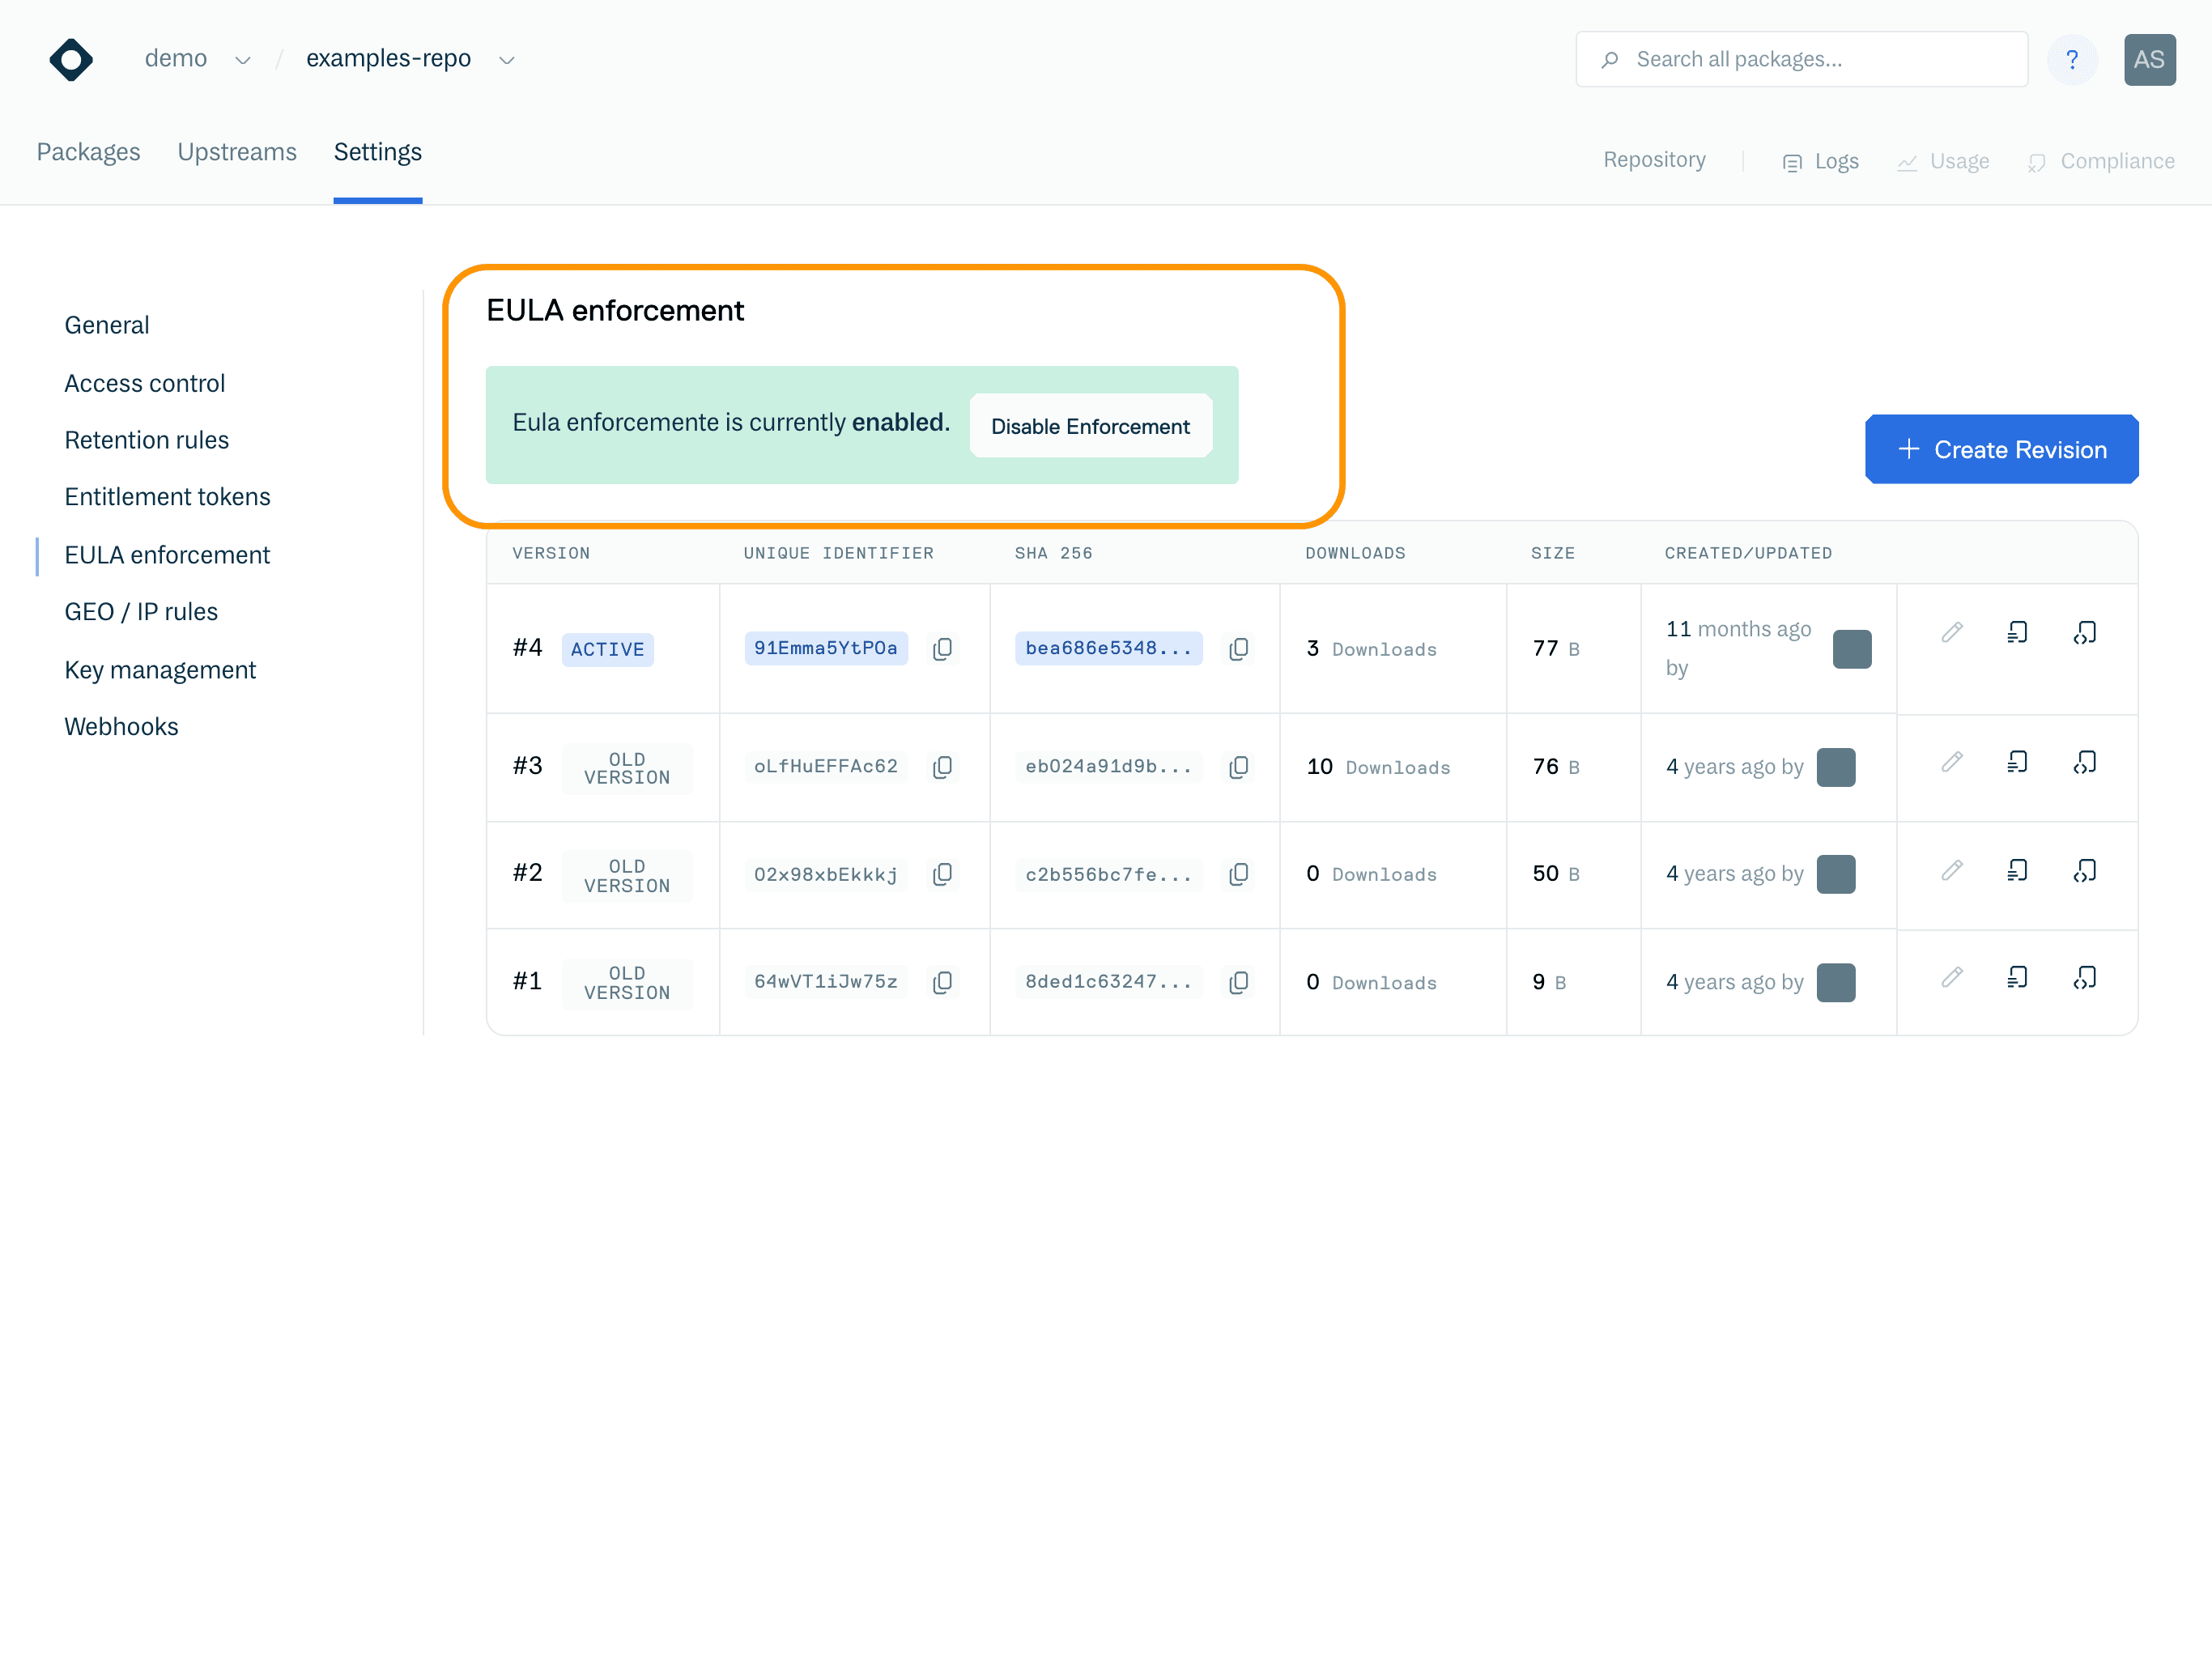Expand the examples-repo dropdown chevron
This screenshot has height=1658, width=2212.
coord(507,60)
